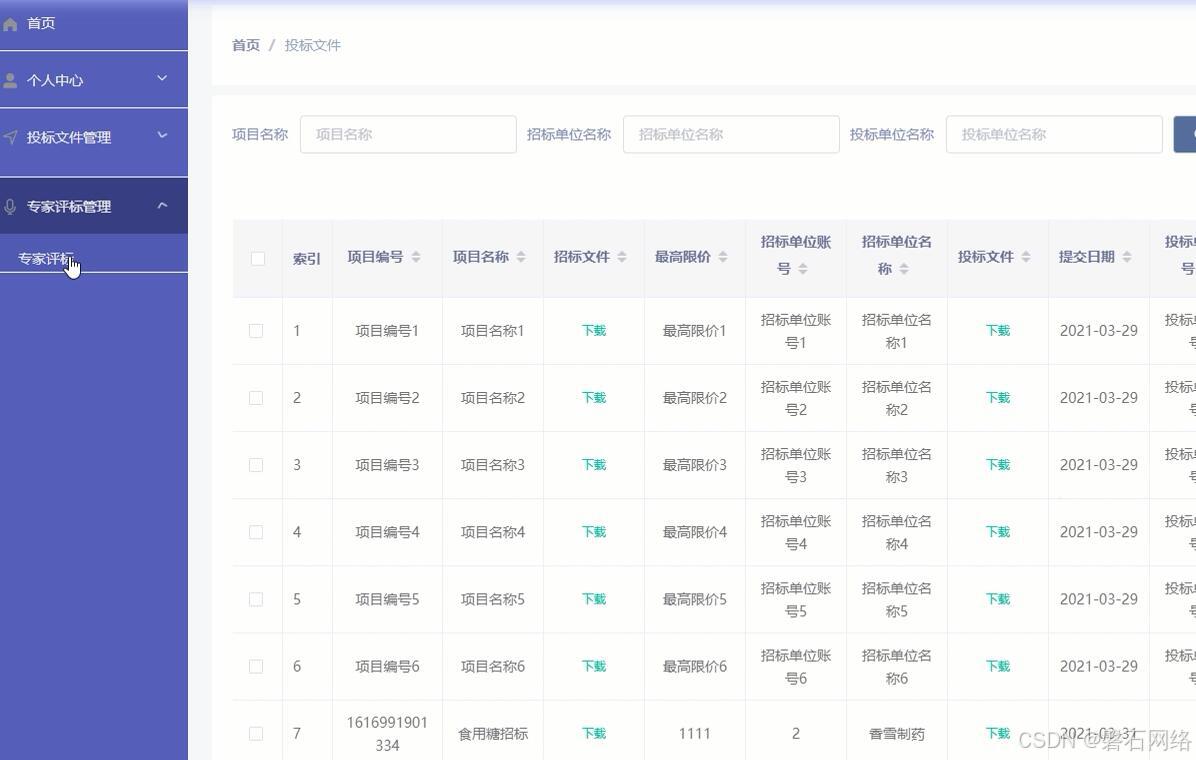
Task: Go to 首页 breadcrumb link
Action: (246, 45)
